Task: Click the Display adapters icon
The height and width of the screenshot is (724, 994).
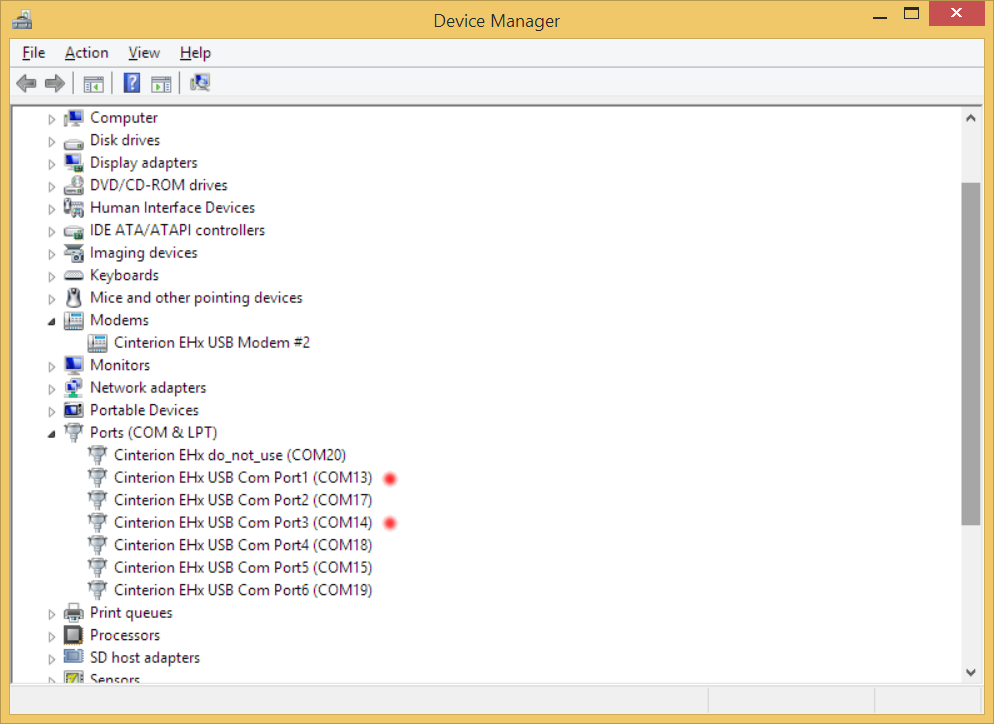Action: (x=74, y=163)
